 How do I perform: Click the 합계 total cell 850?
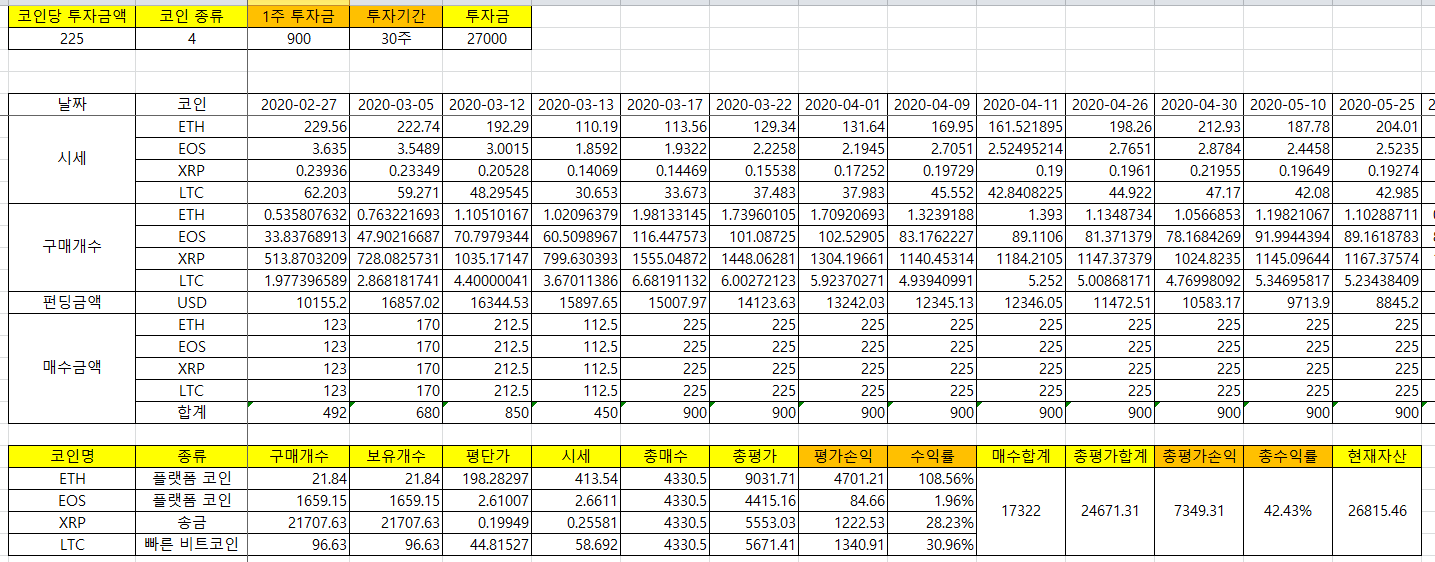[x=487, y=412]
